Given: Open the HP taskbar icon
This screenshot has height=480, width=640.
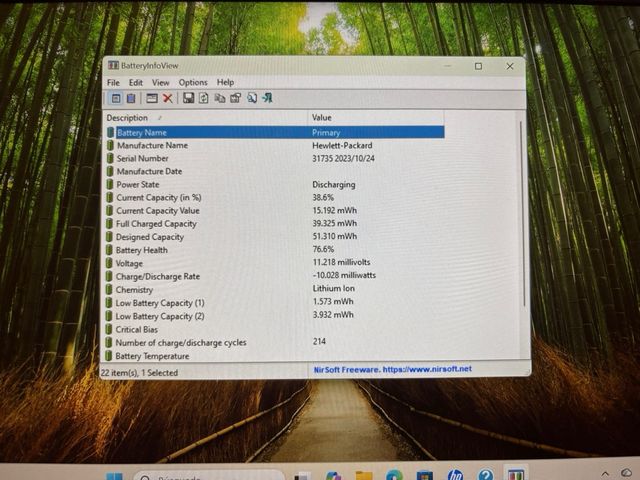Looking at the screenshot, I should point(455,475).
